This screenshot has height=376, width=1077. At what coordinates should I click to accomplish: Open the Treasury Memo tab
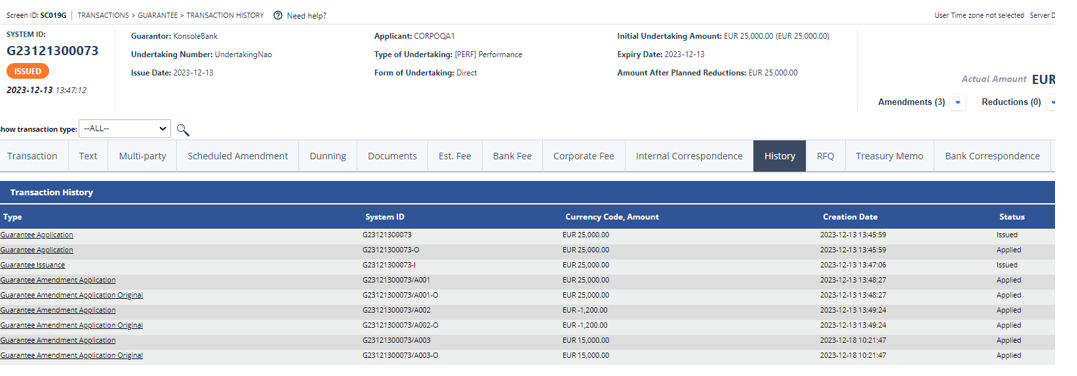[x=889, y=156]
